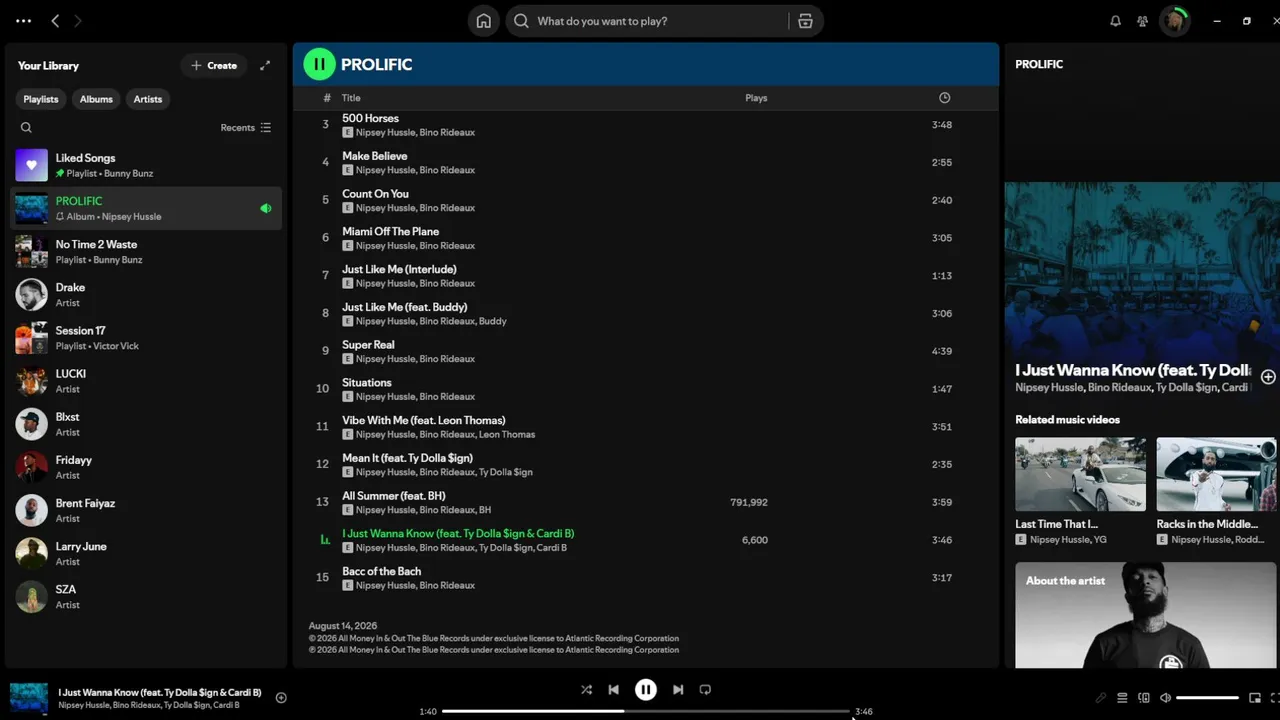The image size is (1280, 720).
Task: Skip to next track
Action: click(x=678, y=690)
